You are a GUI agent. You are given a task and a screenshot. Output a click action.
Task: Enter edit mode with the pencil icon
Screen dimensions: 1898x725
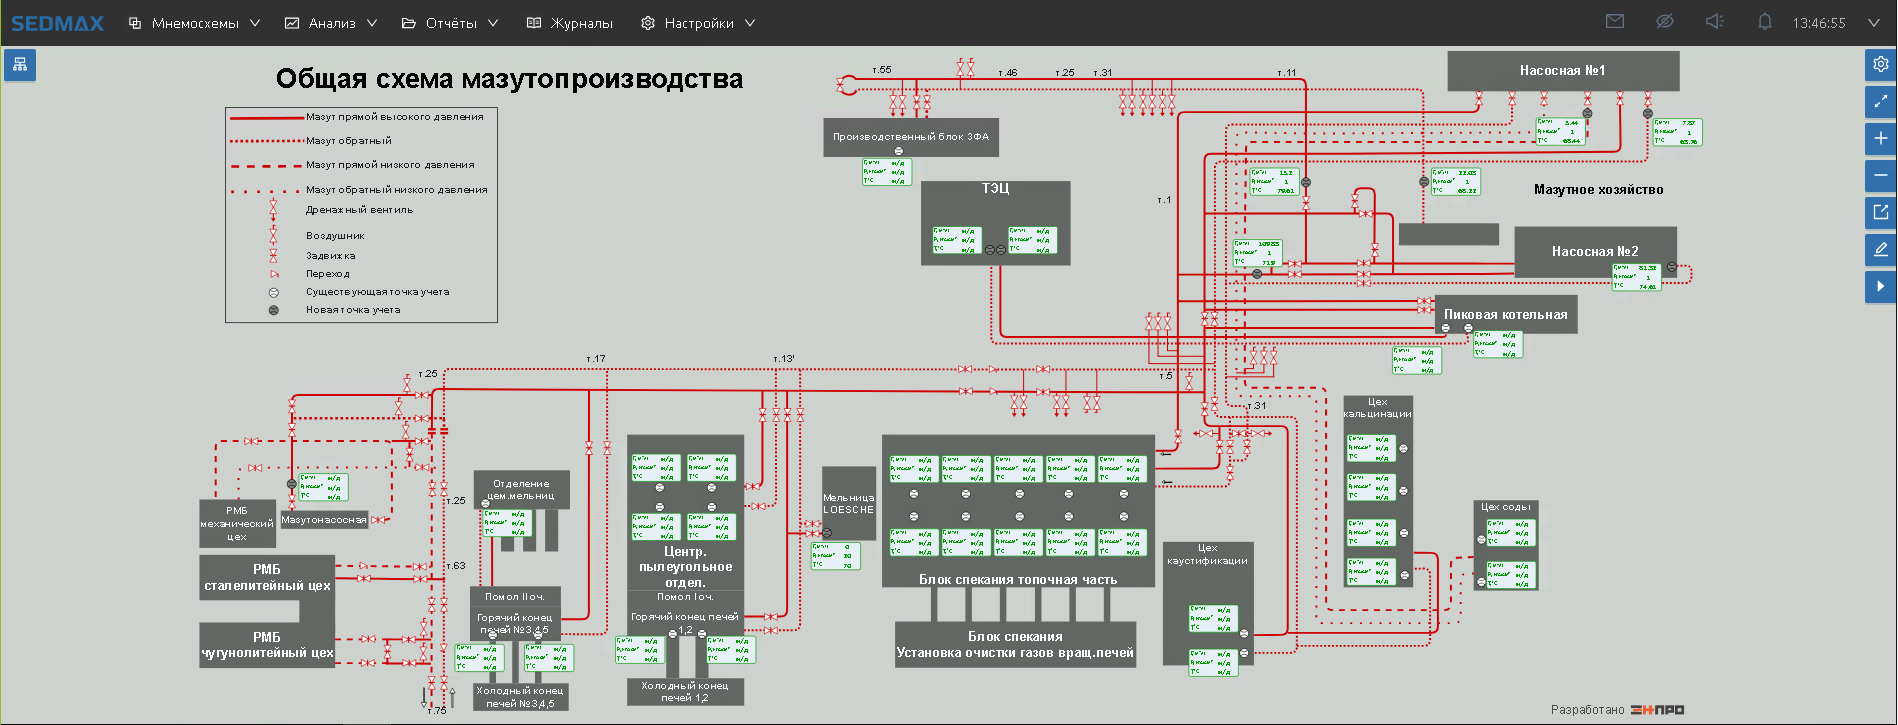(x=1880, y=249)
